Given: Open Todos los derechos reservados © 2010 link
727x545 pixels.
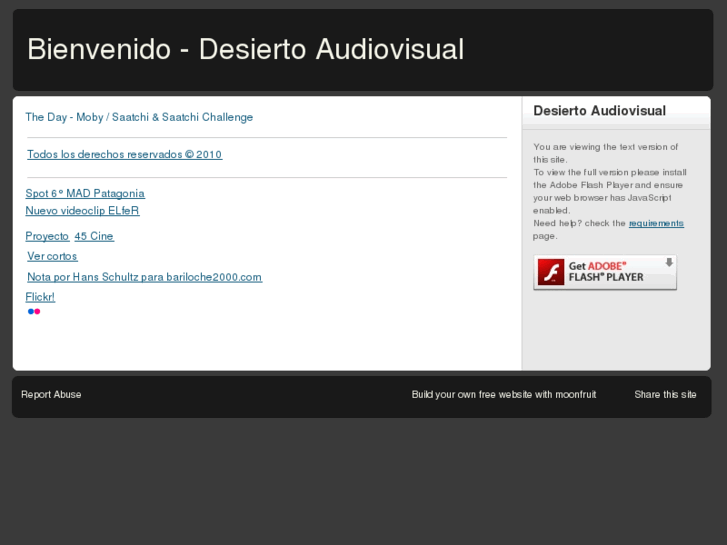Looking at the screenshot, I should (x=124, y=154).
